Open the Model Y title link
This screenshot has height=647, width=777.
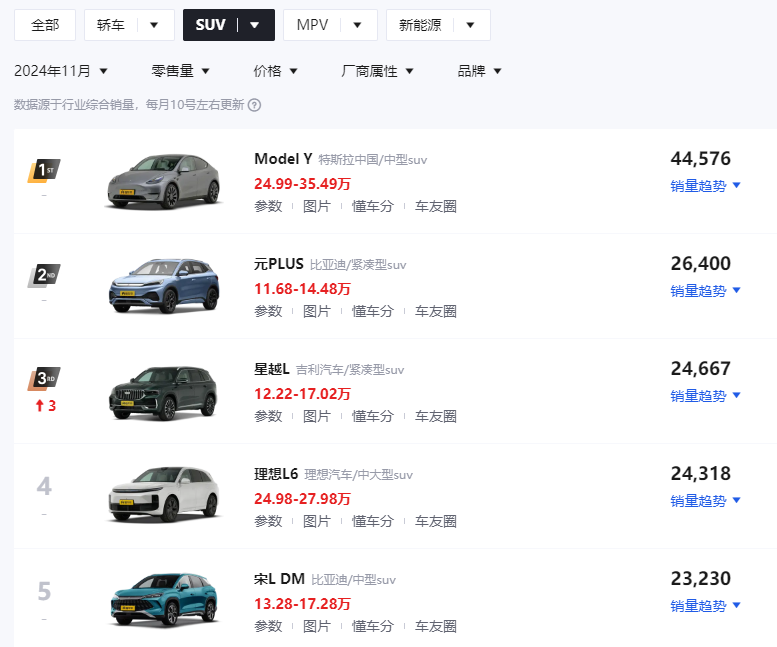tap(283, 159)
